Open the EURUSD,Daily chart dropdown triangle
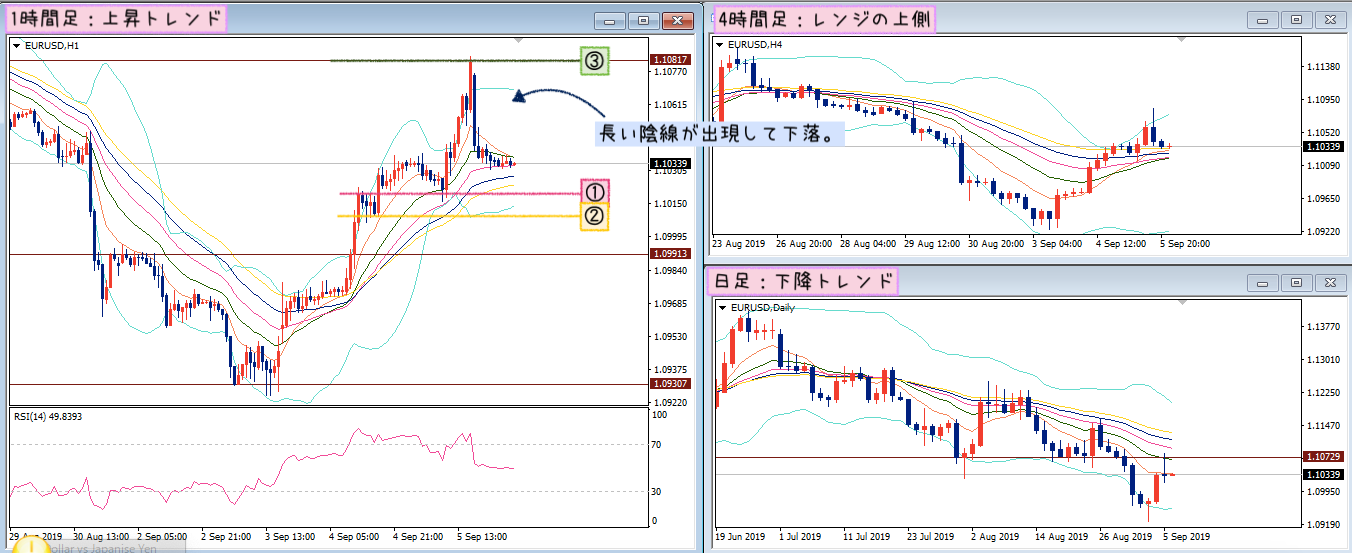 coord(722,307)
